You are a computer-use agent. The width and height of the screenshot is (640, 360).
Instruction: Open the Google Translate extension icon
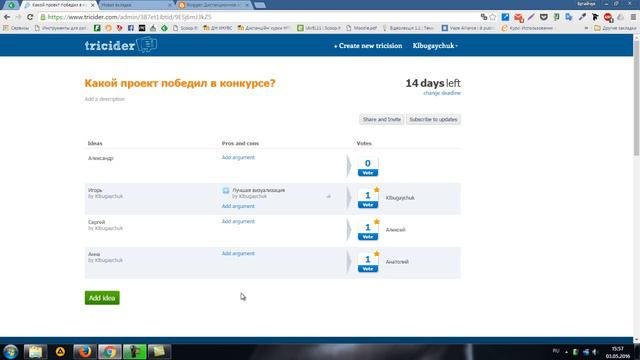pos(569,17)
